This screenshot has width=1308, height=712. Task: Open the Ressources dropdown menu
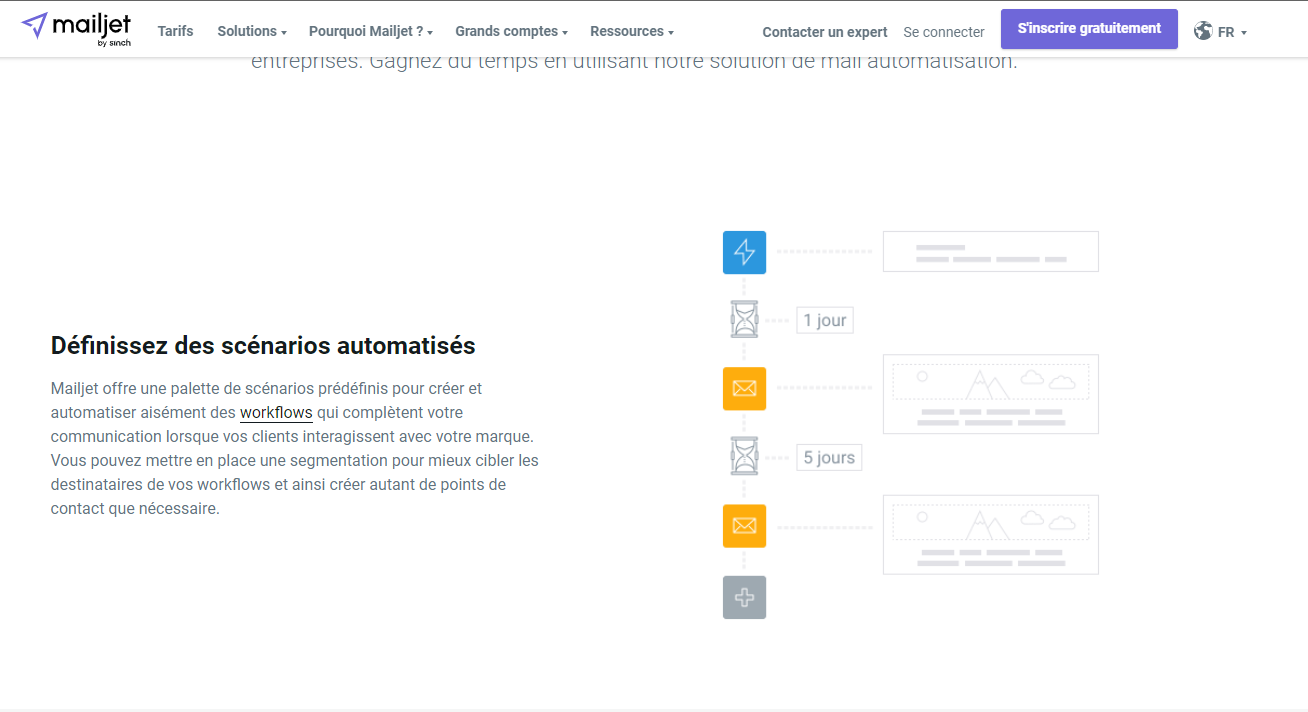[x=631, y=31]
